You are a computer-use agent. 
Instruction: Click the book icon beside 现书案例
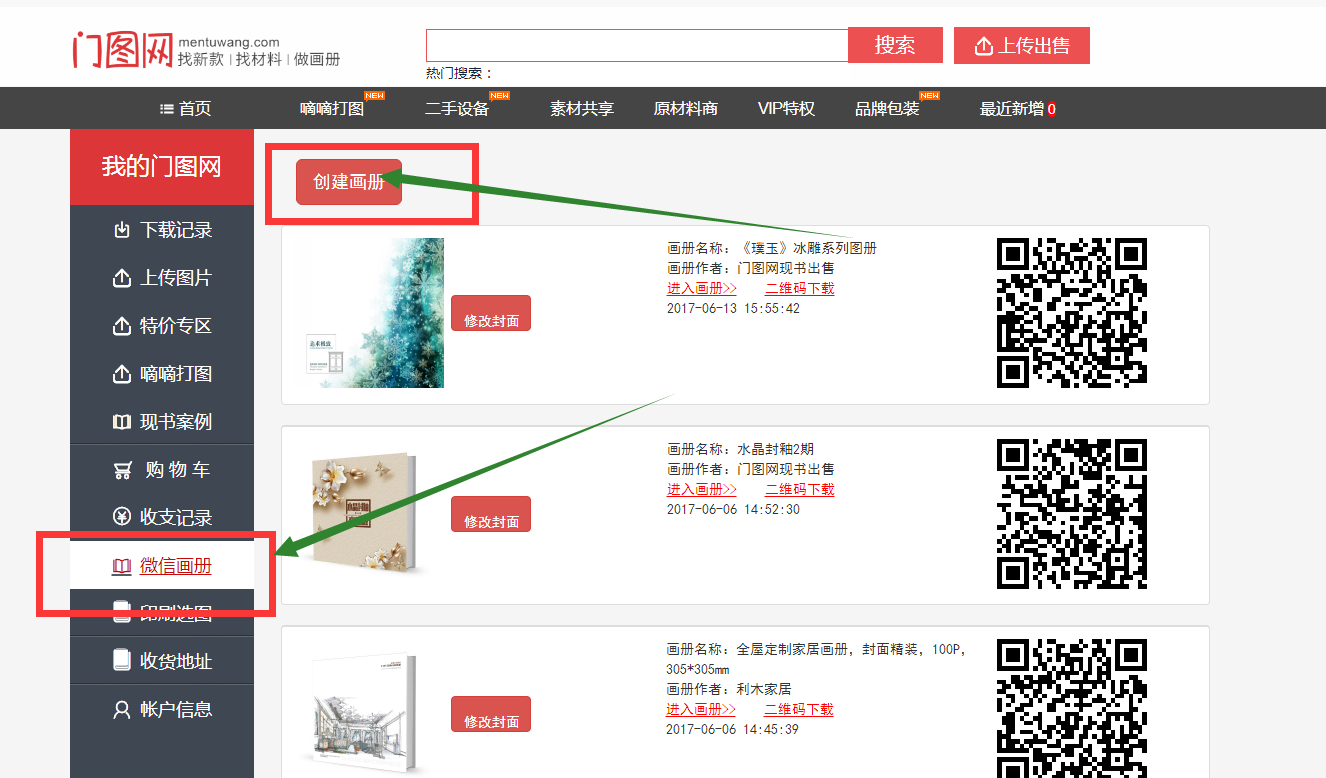122,422
